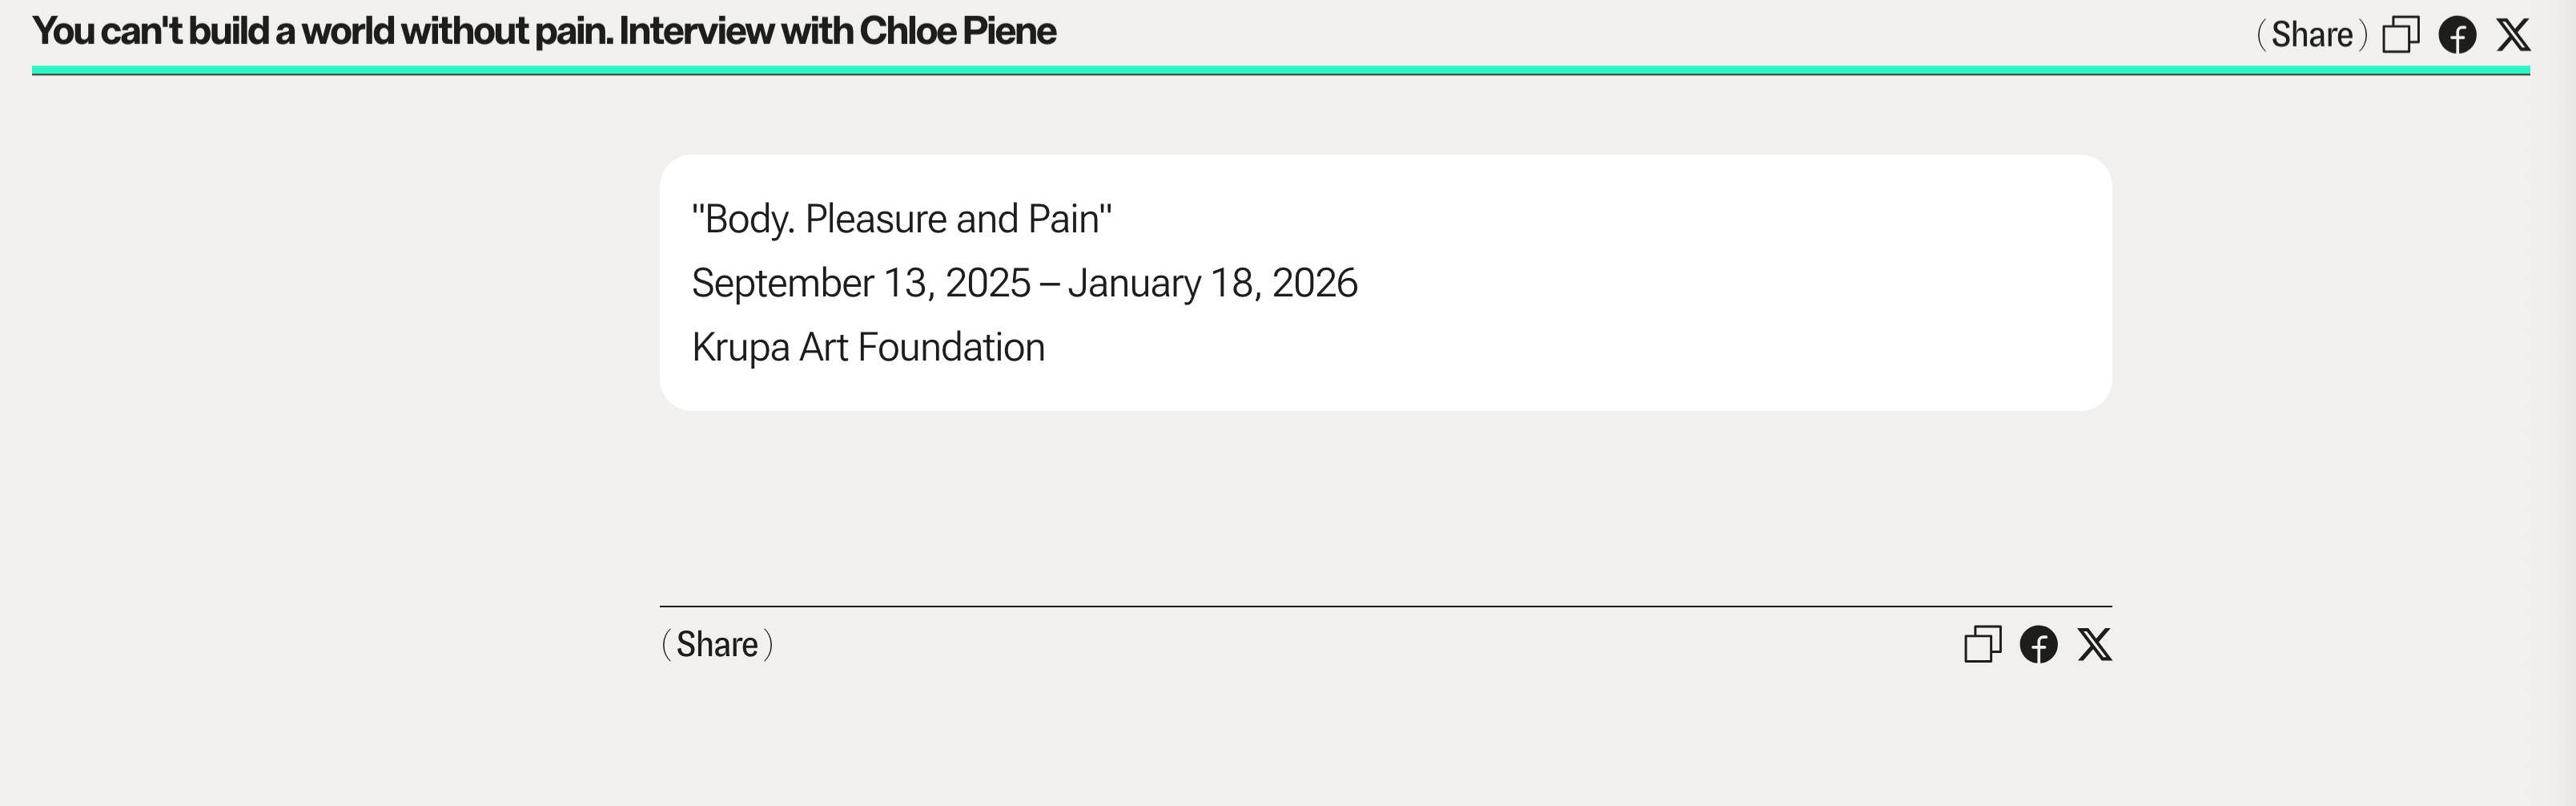Share on X from the header bar
The width and height of the screenshot is (2576, 806).
2513,35
